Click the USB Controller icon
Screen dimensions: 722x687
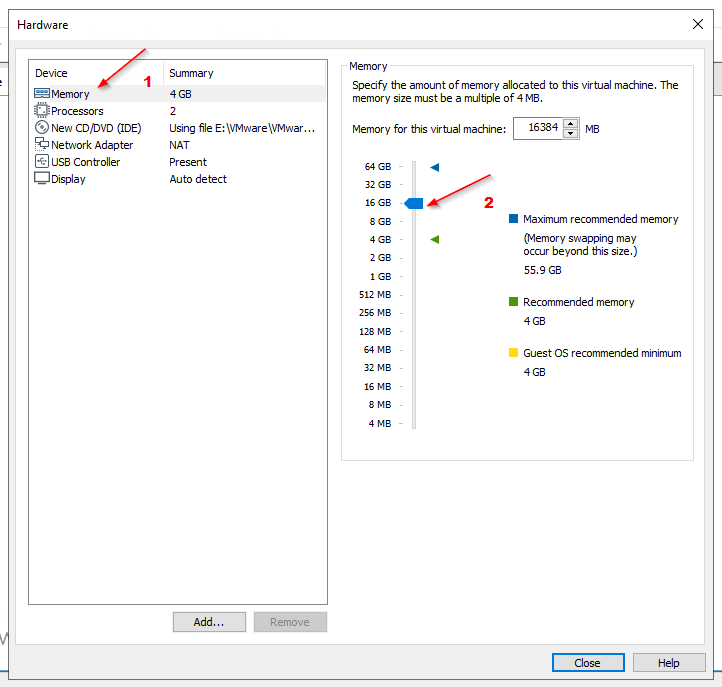click(41, 161)
